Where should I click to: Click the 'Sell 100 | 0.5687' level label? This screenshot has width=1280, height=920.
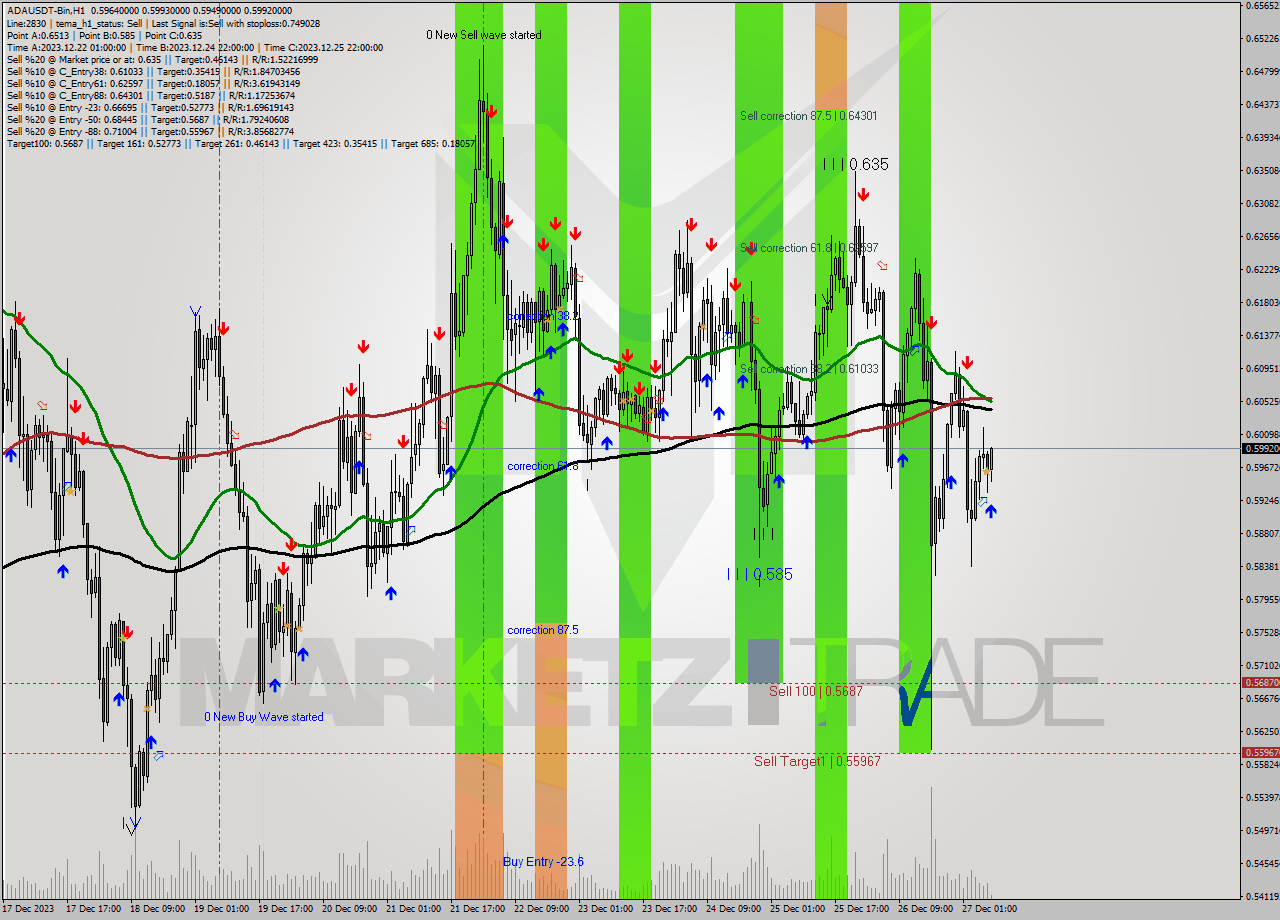(x=815, y=691)
